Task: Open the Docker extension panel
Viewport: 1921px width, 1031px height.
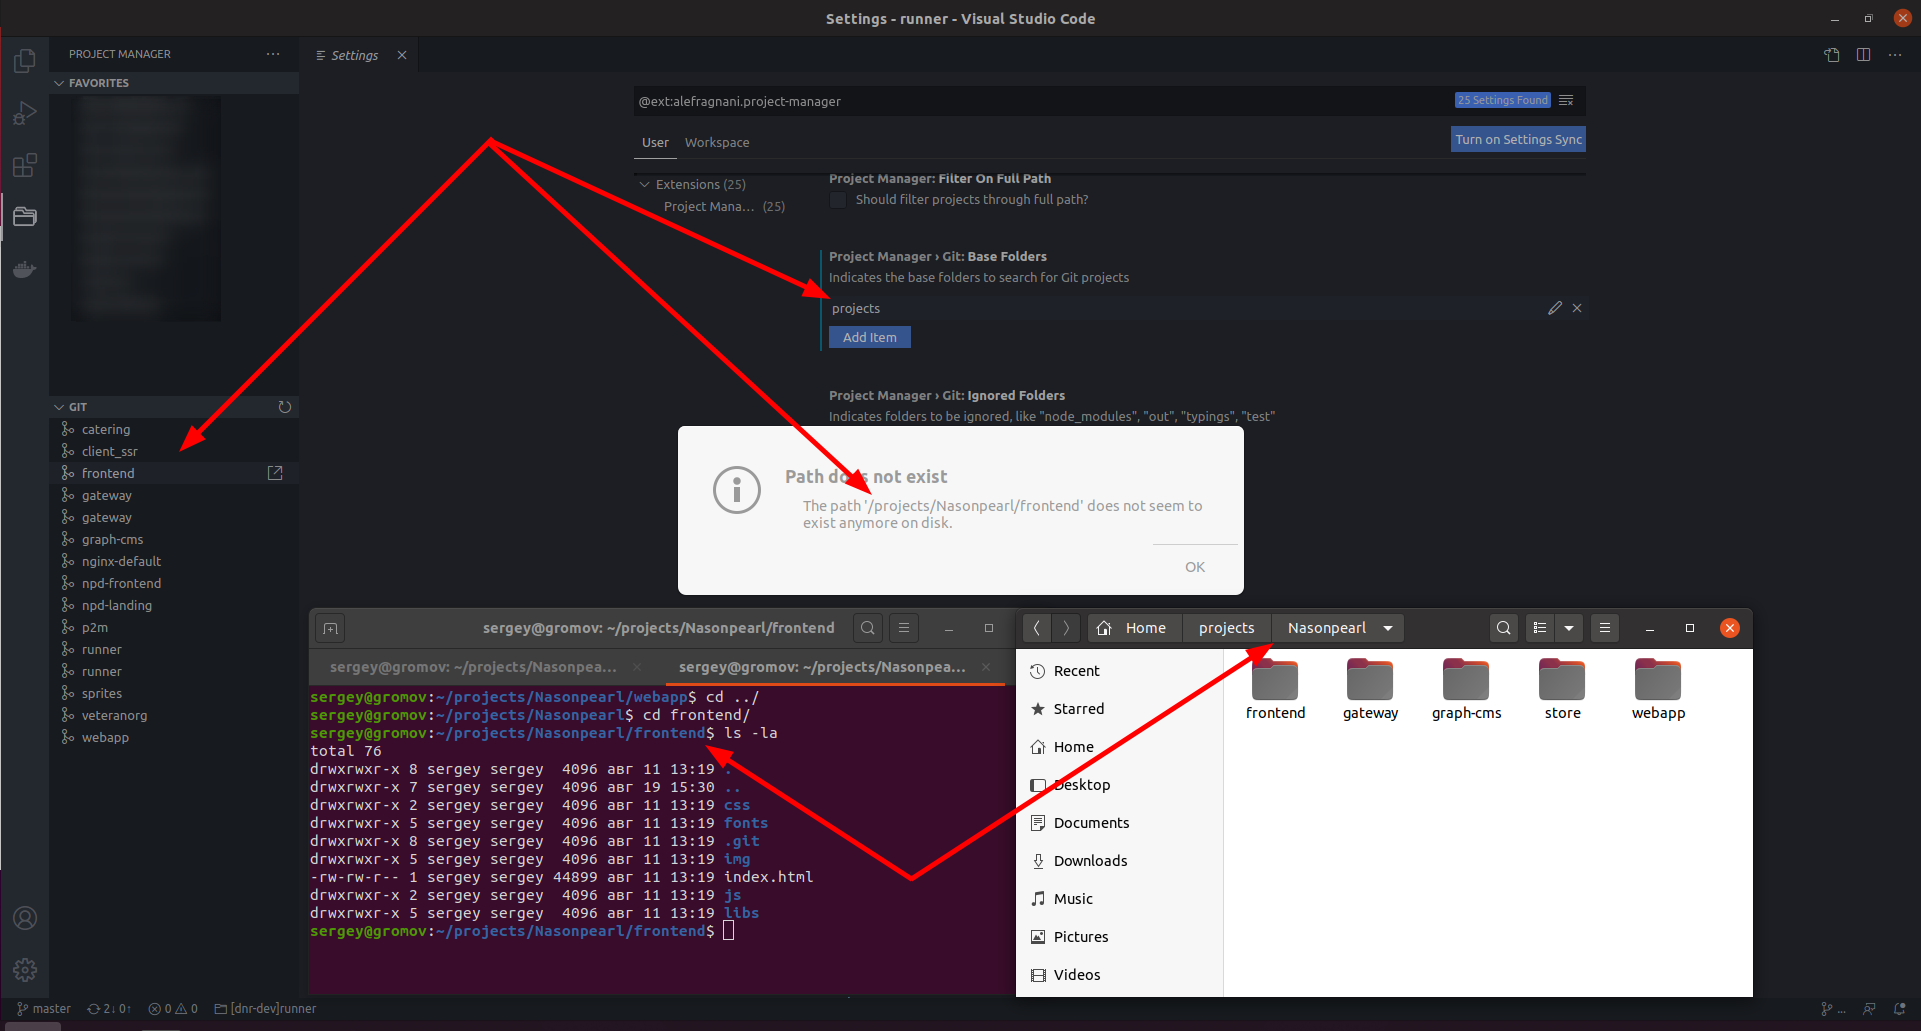Action: pyautogui.click(x=25, y=268)
